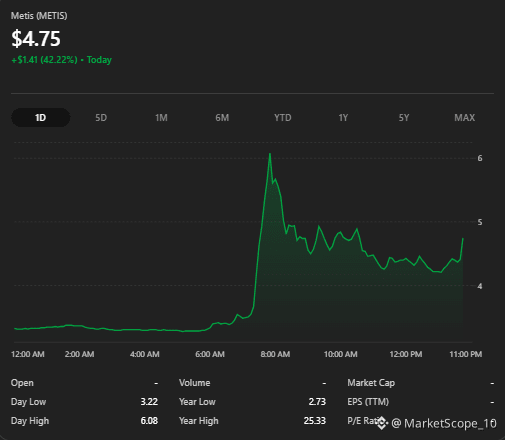Click the Day Low value 3.22
This screenshot has width=505, height=440.
point(149,402)
